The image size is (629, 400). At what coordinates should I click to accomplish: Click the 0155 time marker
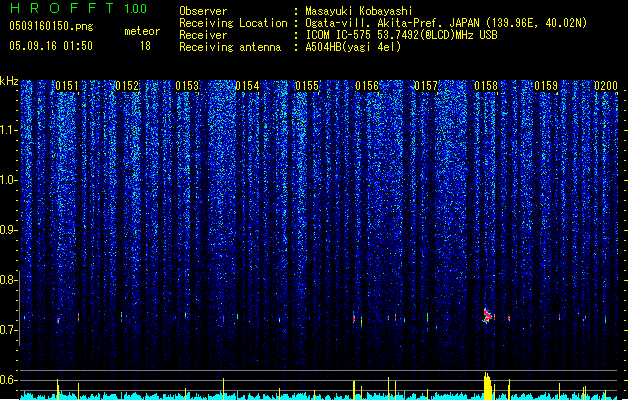[x=307, y=86]
